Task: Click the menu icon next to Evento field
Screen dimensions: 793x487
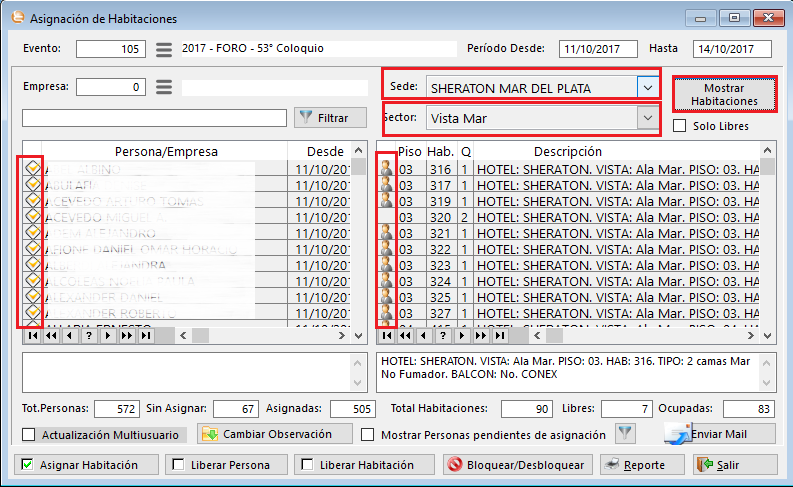Action: pos(165,49)
